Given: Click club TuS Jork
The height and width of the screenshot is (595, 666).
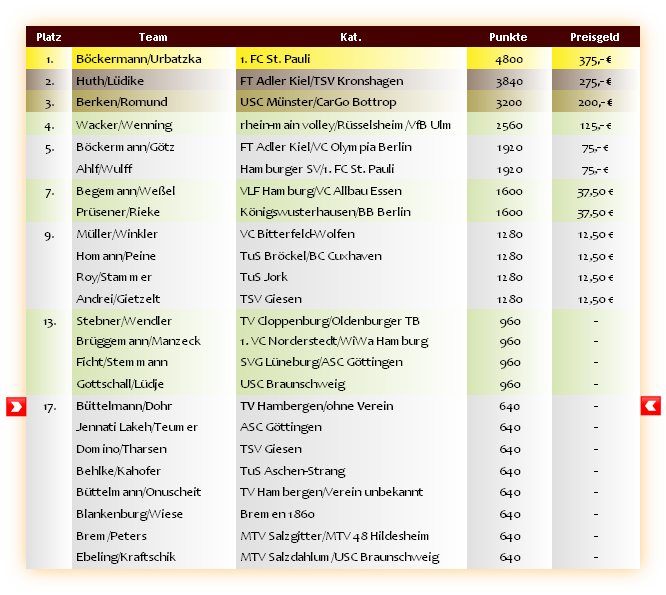Looking at the screenshot, I should [264, 277].
